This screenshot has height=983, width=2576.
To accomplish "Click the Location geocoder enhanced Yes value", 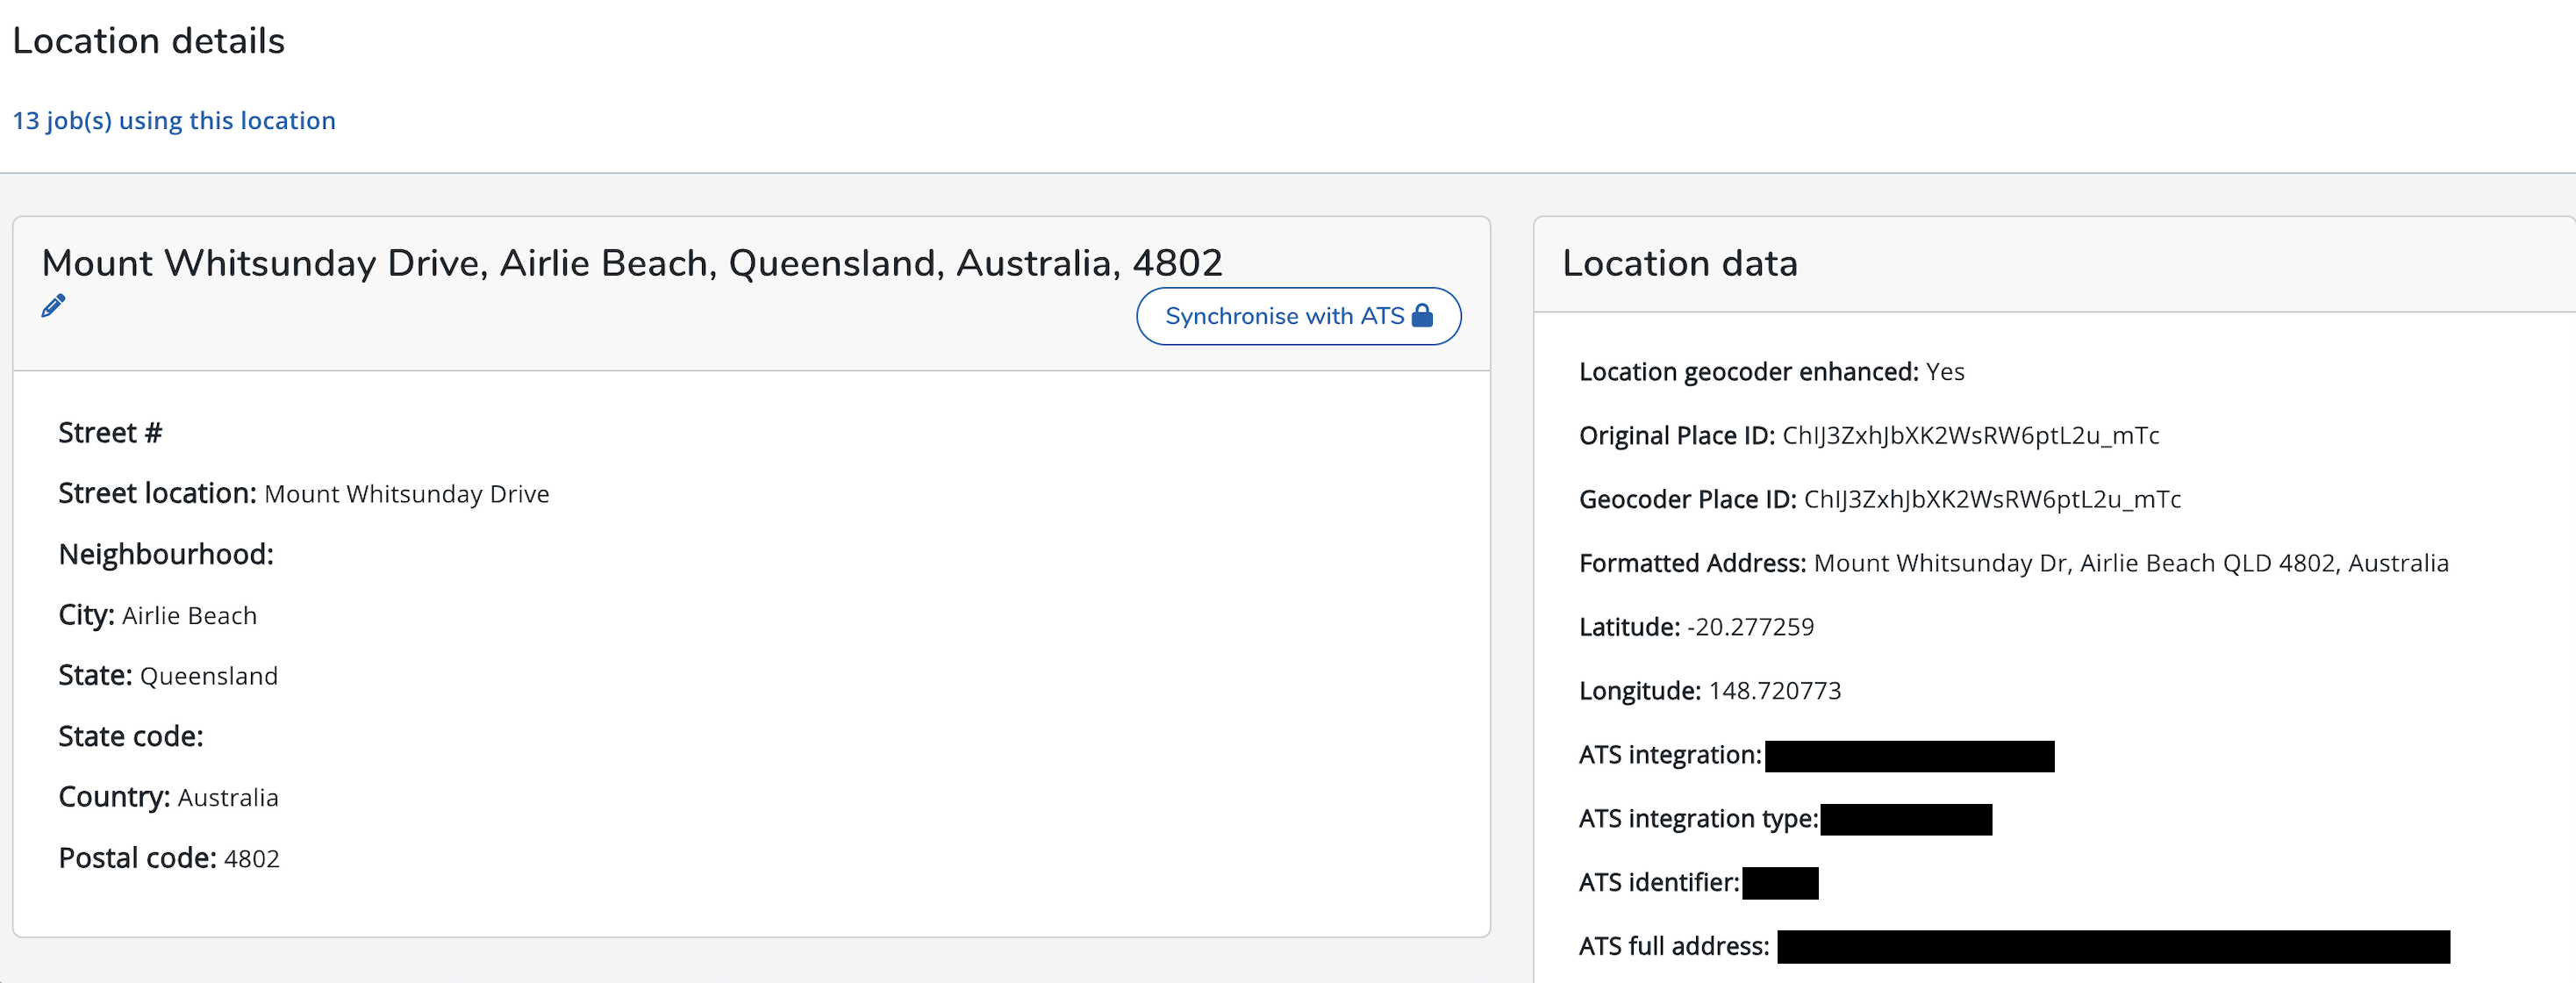I will (1944, 372).
